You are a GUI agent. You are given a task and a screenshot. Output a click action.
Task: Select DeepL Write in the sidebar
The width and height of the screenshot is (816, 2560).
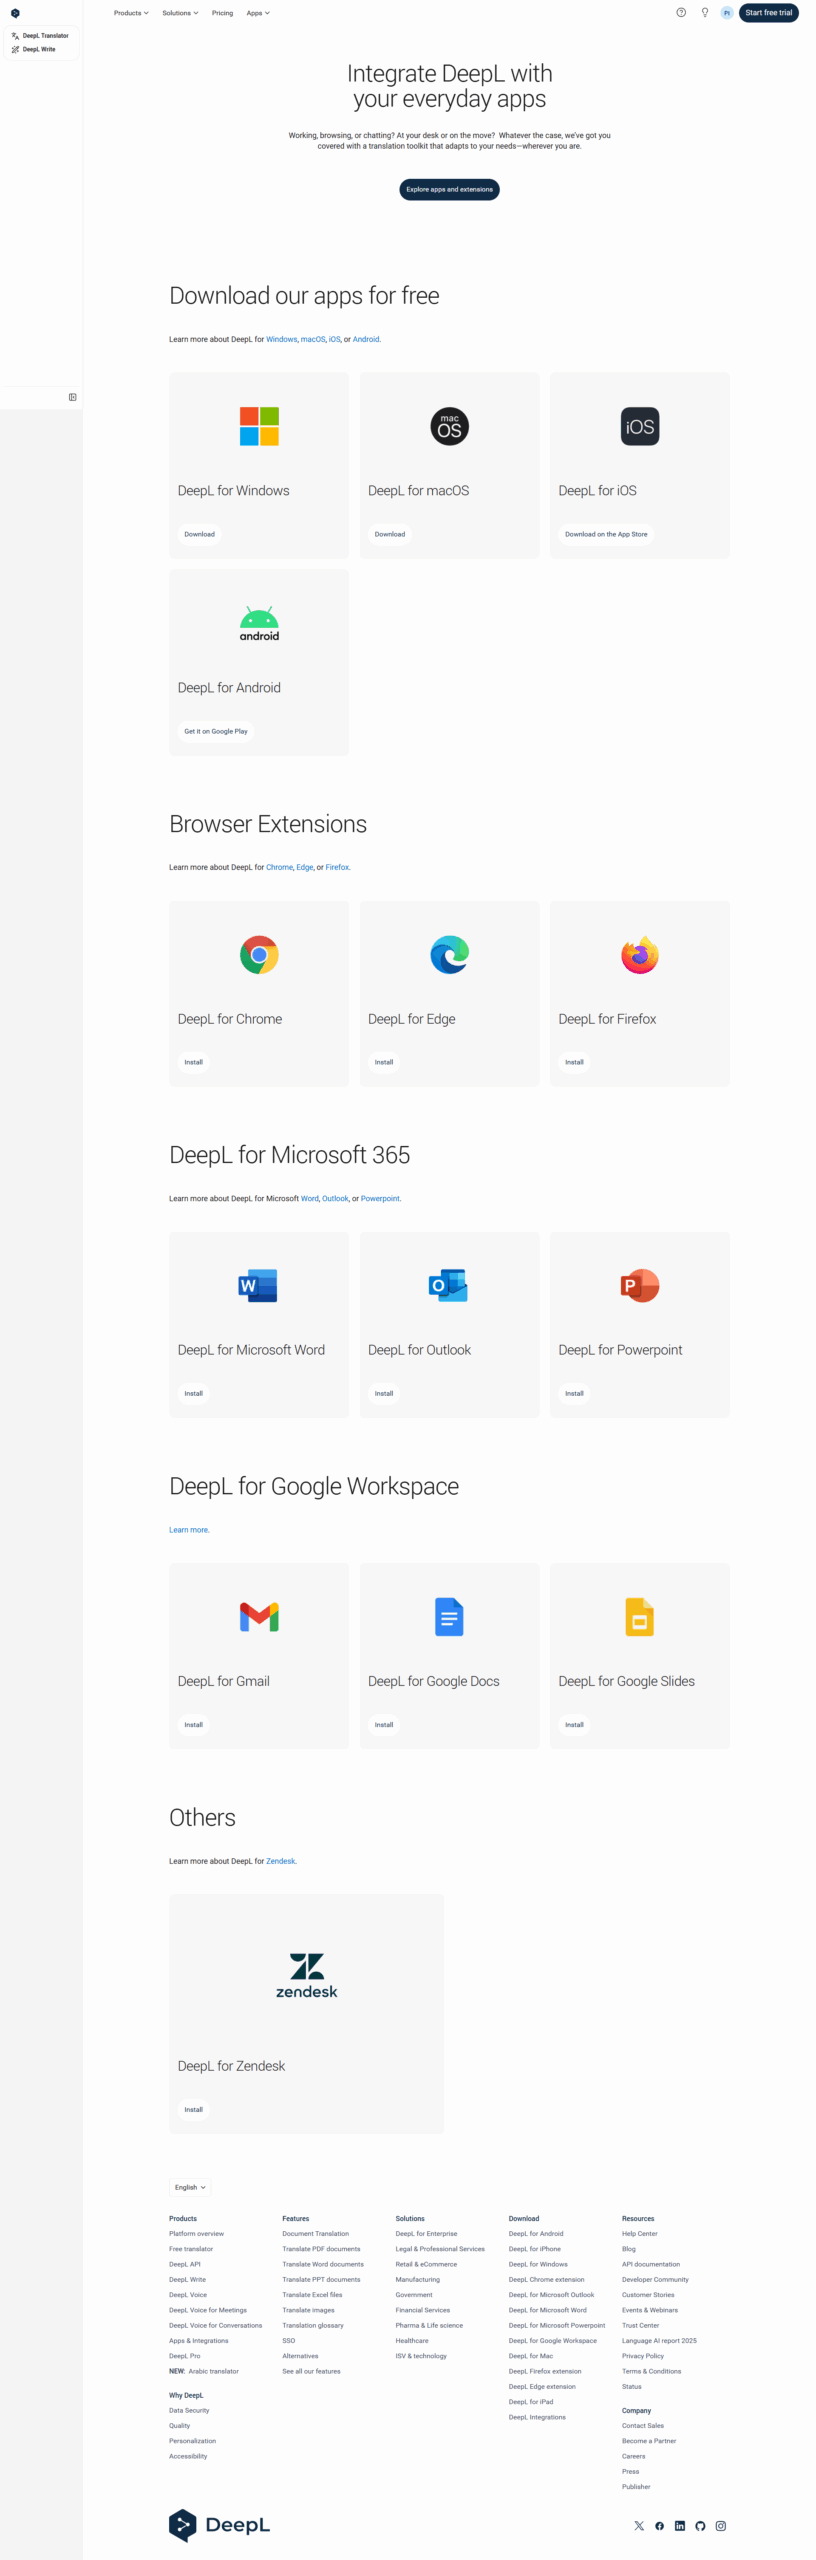39,49
